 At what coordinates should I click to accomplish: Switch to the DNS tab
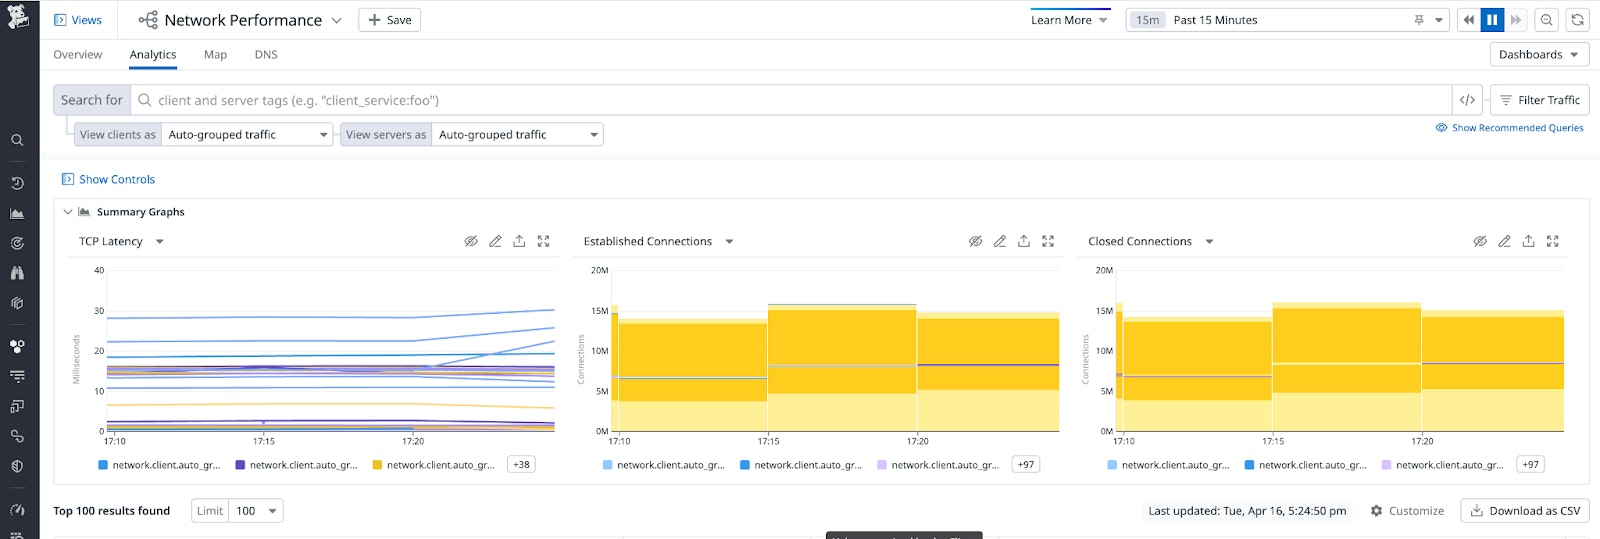pyautogui.click(x=266, y=55)
